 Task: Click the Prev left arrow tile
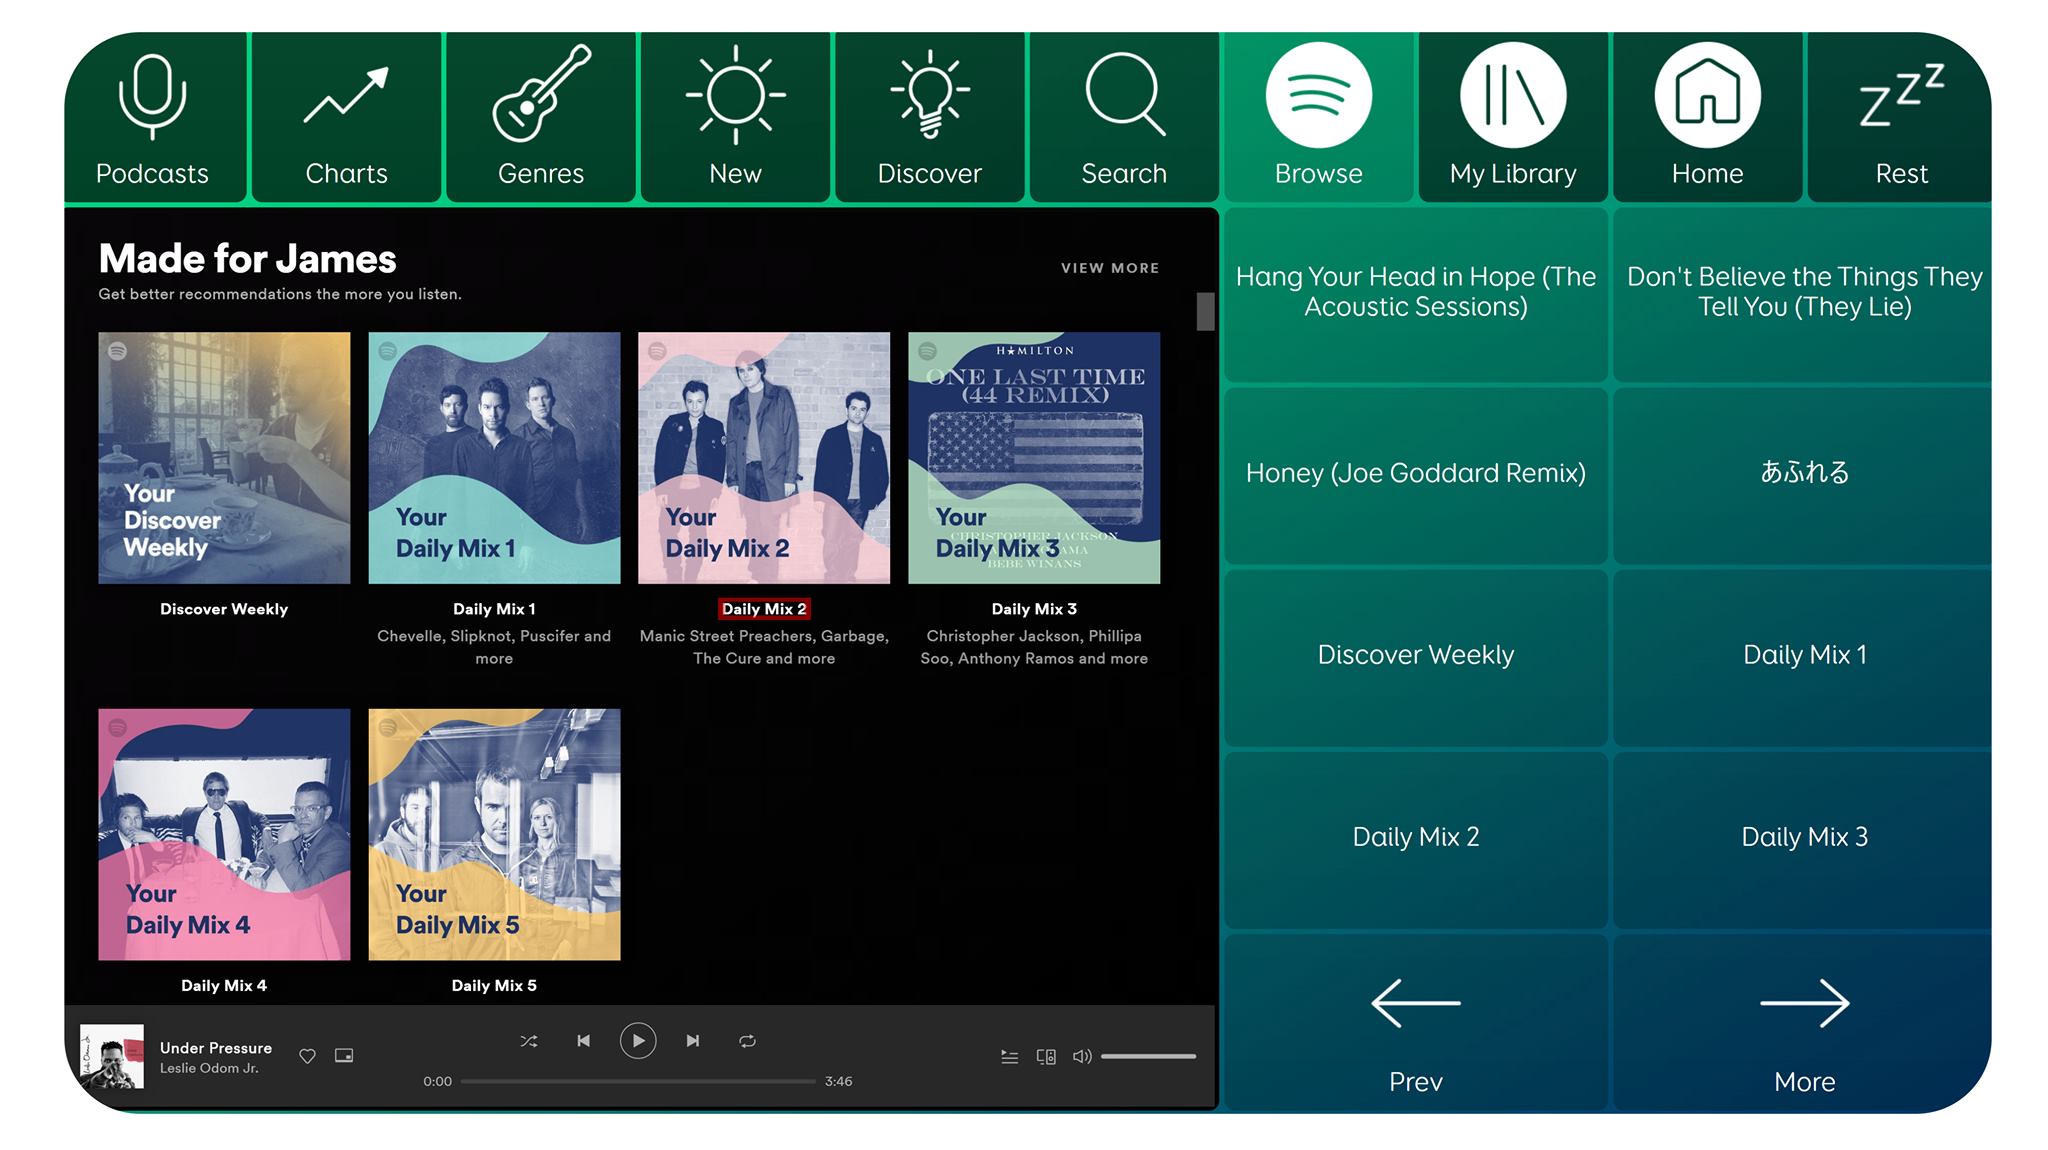click(1416, 1022)
